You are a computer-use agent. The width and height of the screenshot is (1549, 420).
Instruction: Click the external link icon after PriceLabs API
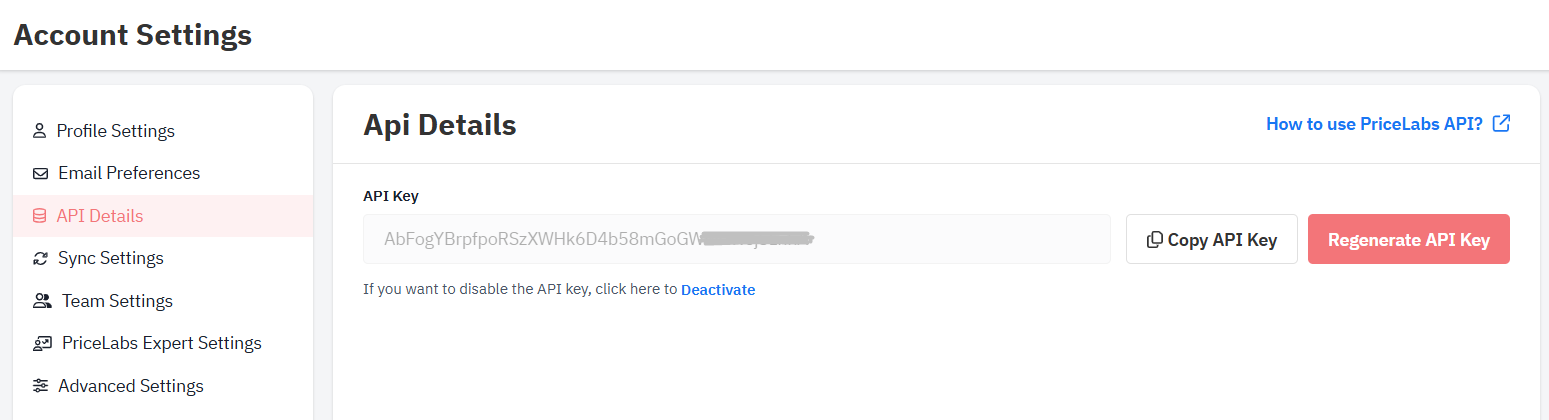coord(1501,124)
